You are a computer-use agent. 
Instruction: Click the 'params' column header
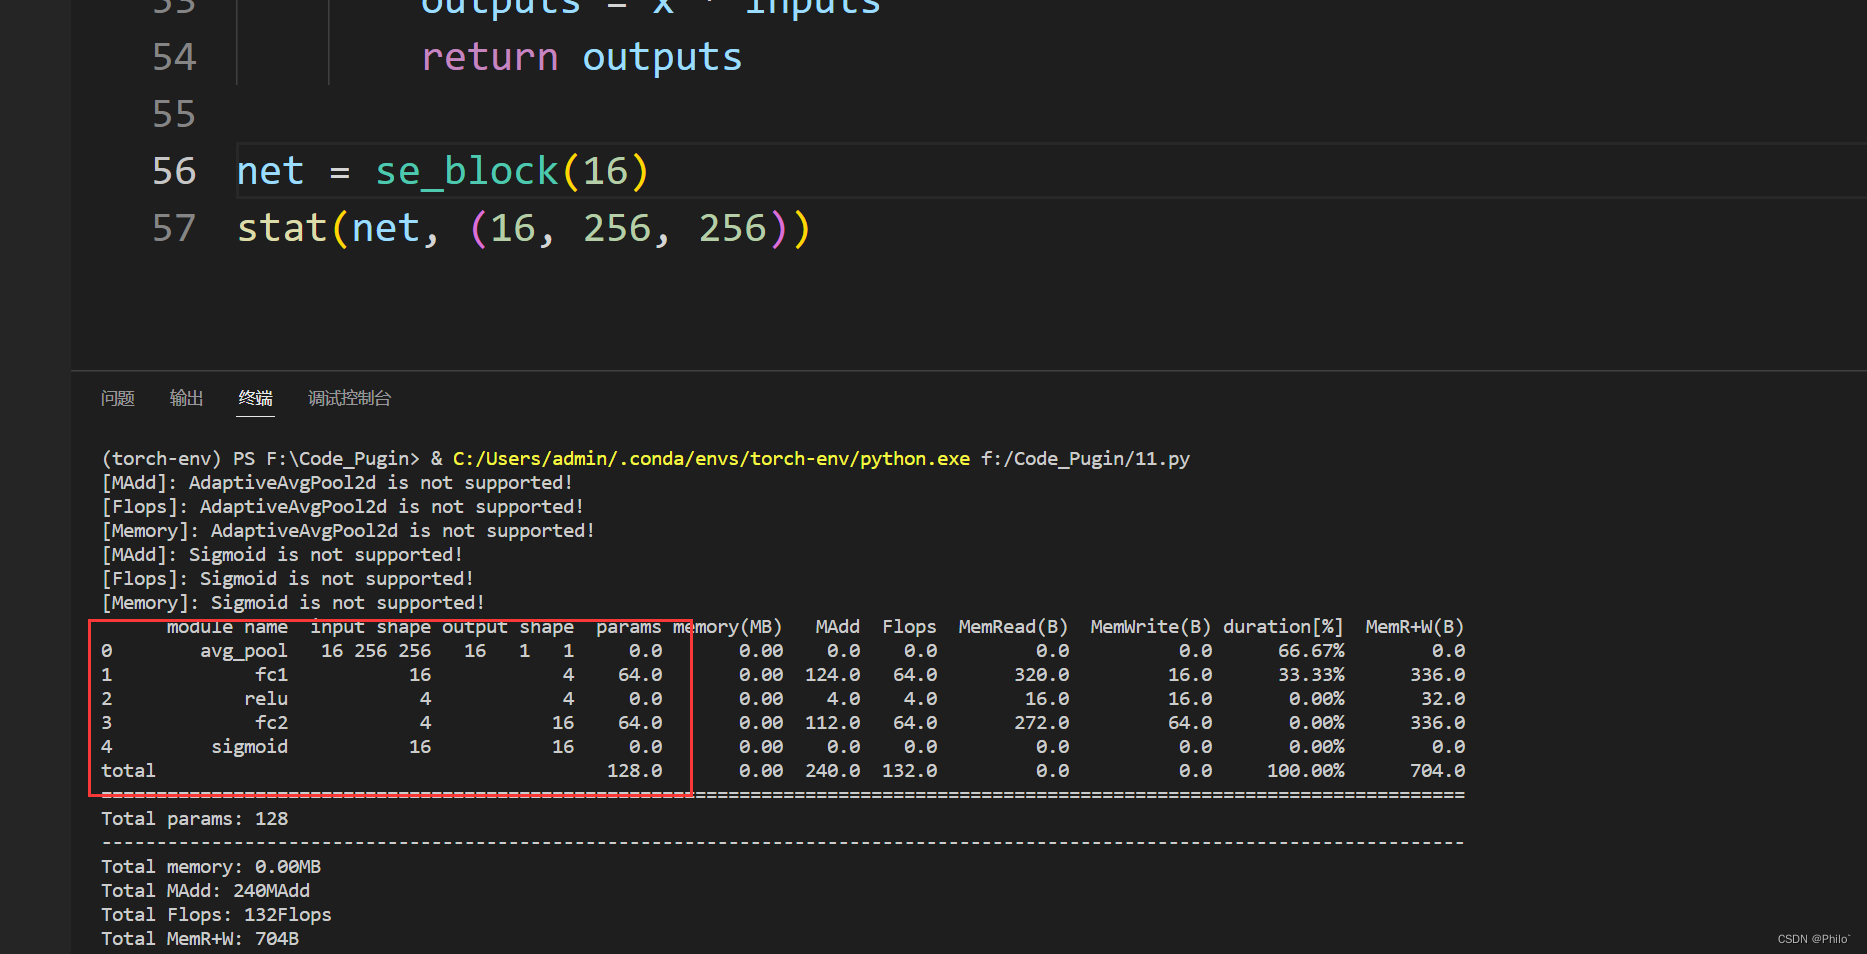point(629,627)
